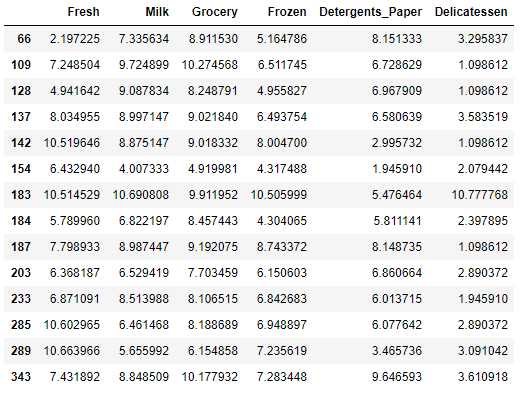Select row index 184
521x396 pixels.
pos(21,221)
